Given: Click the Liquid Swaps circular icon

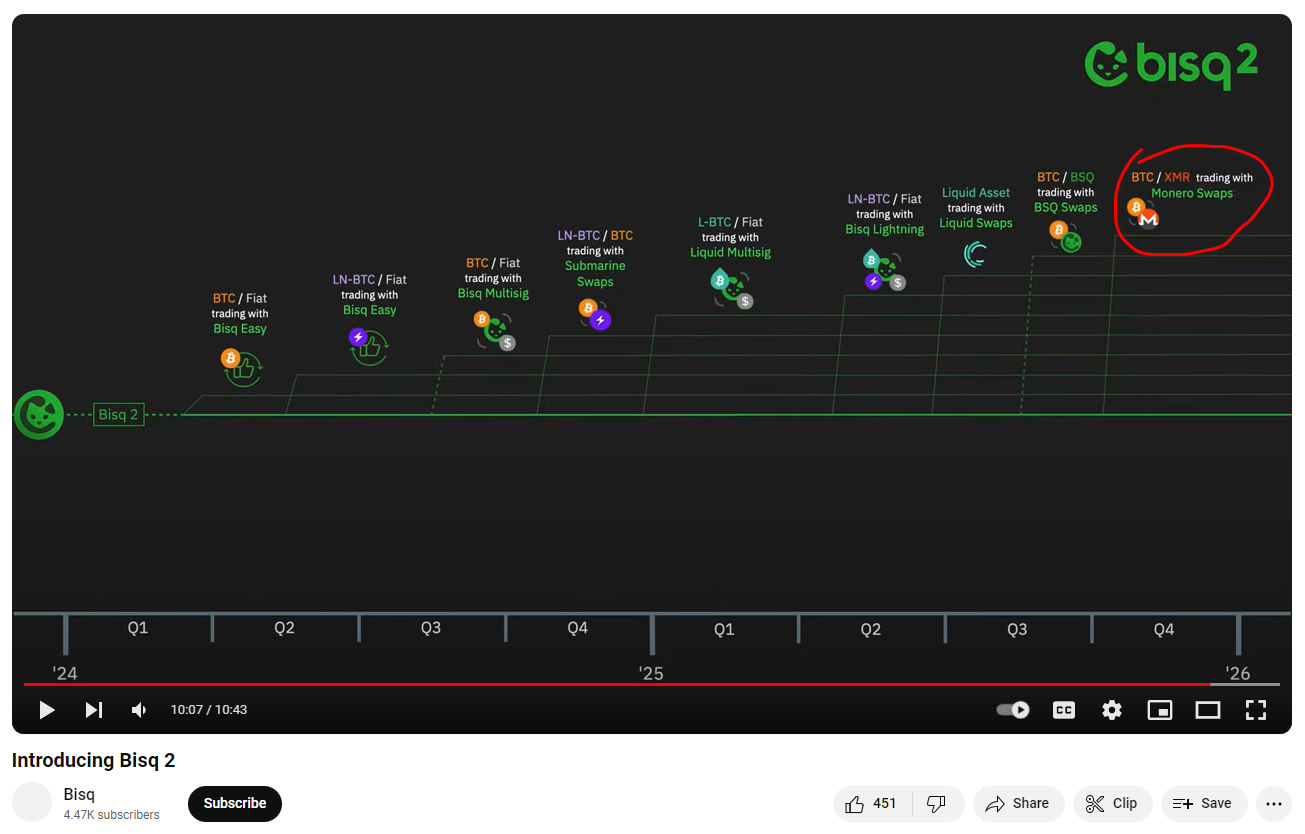Looking at the screenshot, I should 975,254.
